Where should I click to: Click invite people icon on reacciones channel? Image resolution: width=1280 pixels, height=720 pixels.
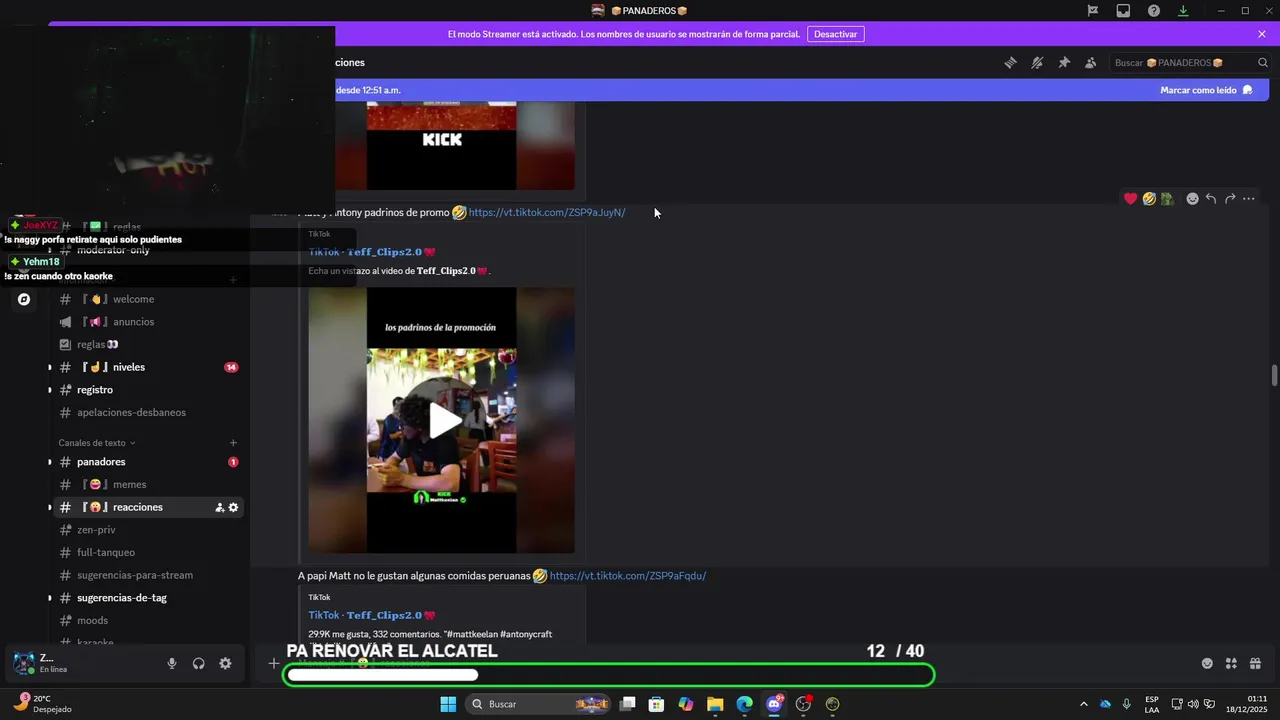219,508
